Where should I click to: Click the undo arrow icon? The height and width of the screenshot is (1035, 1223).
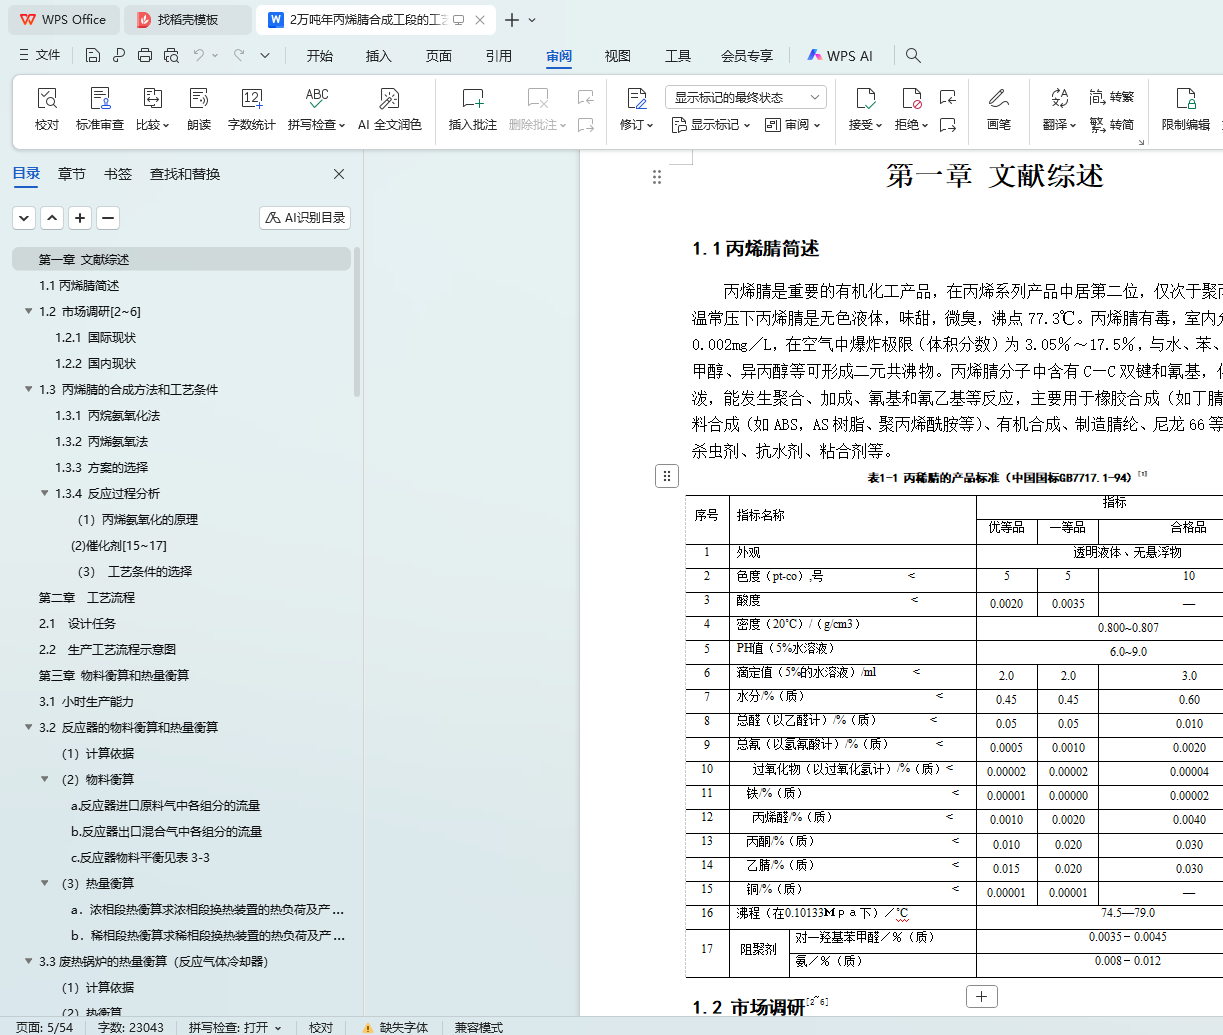coord(199,55)
